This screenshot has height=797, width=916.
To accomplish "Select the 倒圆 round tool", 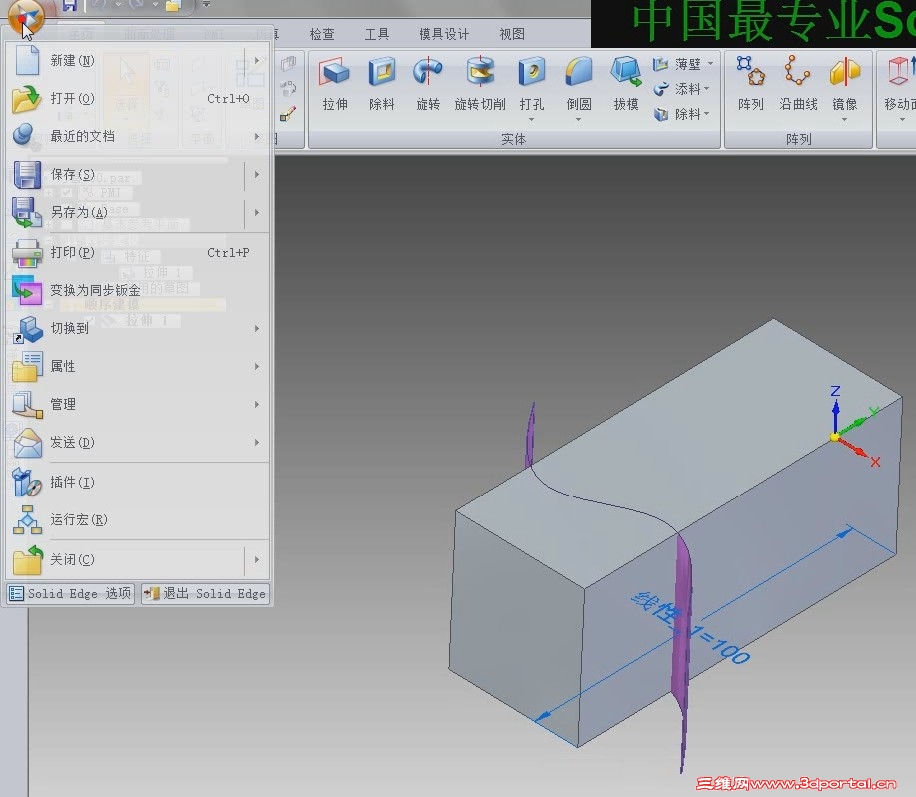I will pyautogui.click(x=579, y=84).
